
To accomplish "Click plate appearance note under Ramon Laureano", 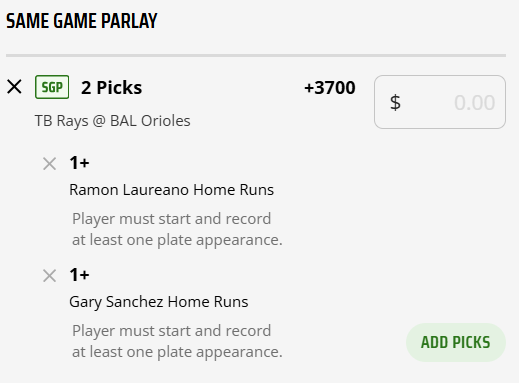I will [177, 229].
